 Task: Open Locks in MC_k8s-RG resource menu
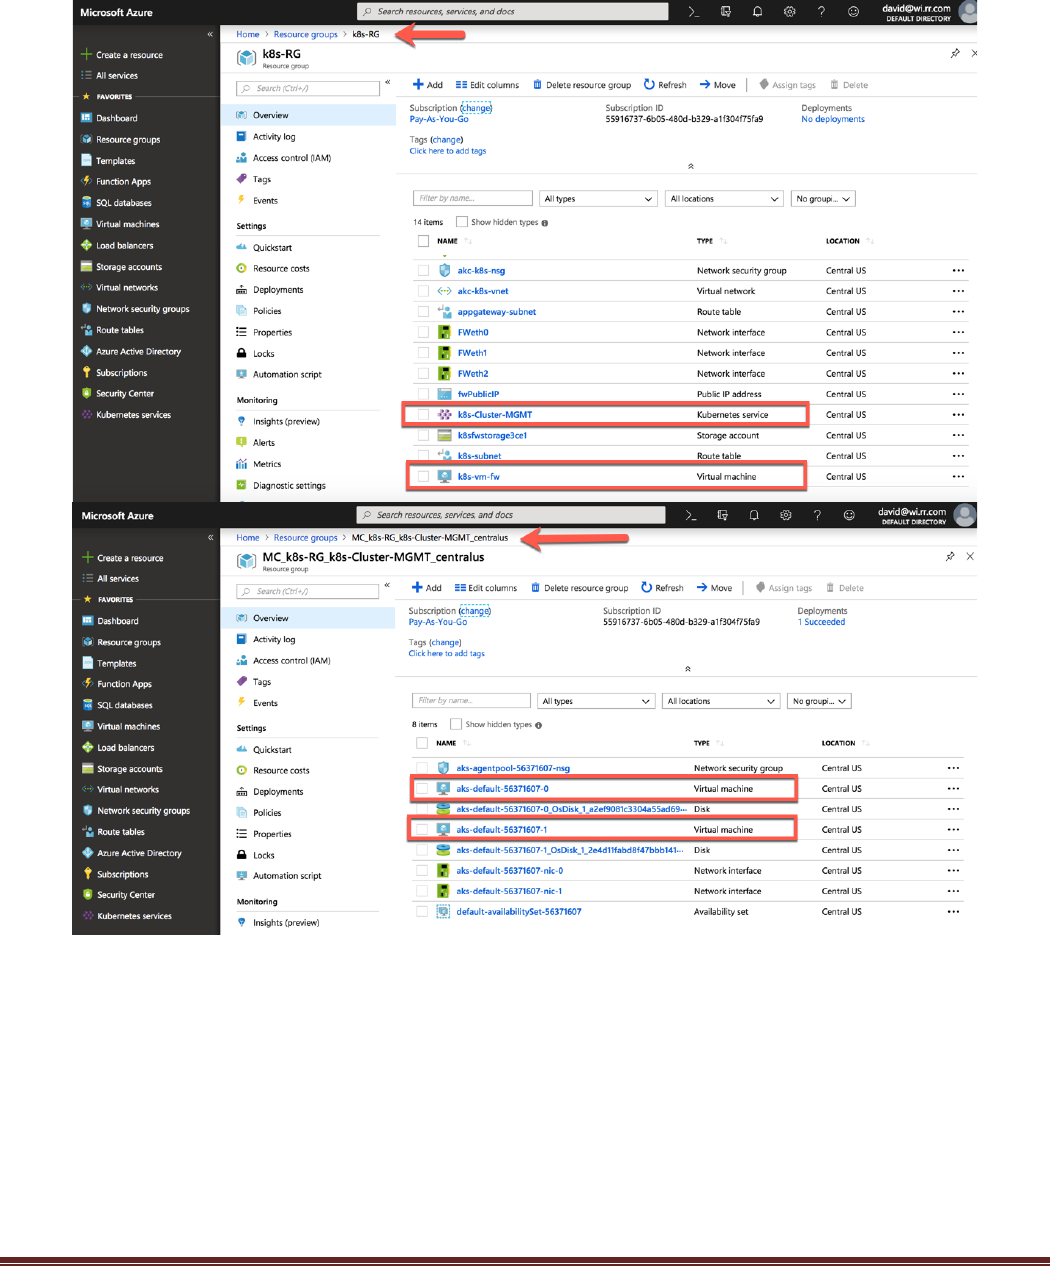(263, 855)
